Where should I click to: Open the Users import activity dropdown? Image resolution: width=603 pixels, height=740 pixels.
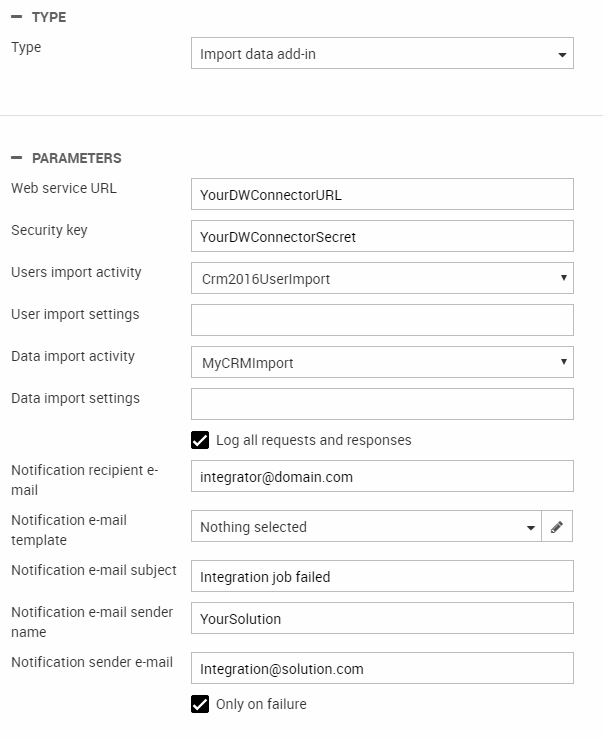(382, 278)
